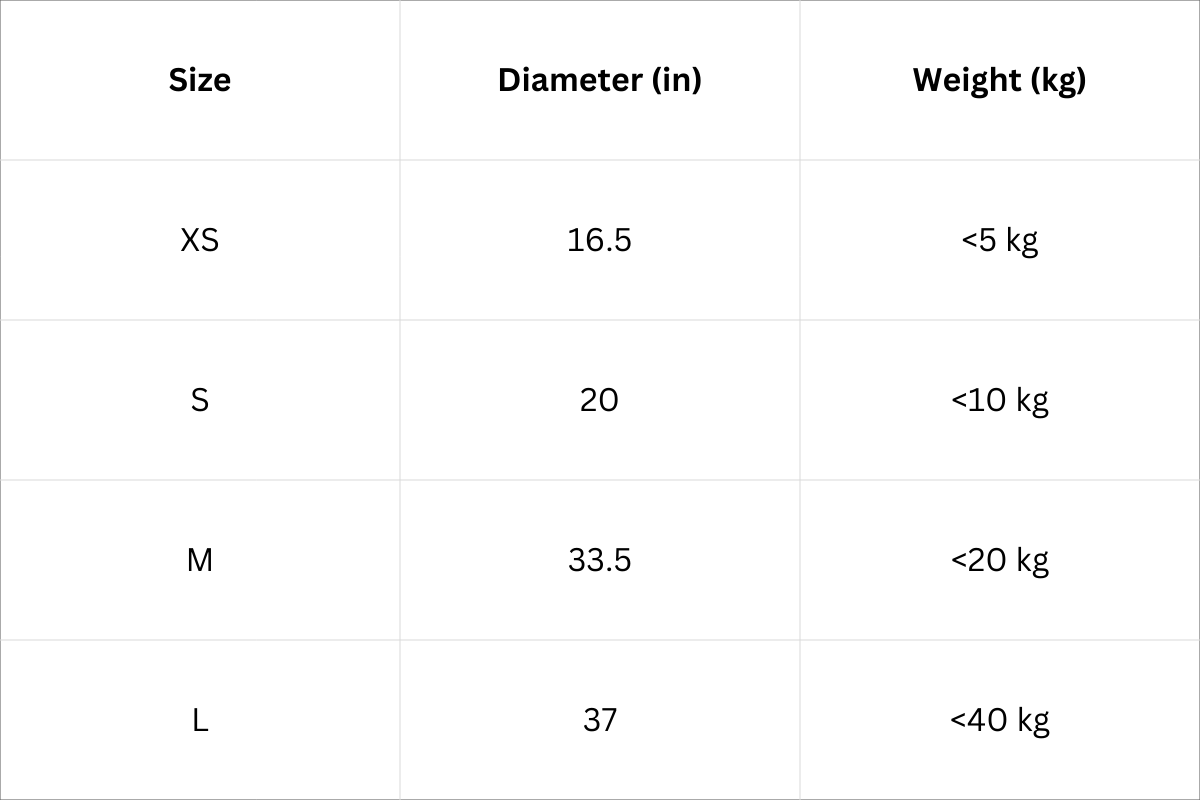Click the 16.5 diameter value
The height and width of the screenshot is (800, 1200).
(x=600, y=240)
